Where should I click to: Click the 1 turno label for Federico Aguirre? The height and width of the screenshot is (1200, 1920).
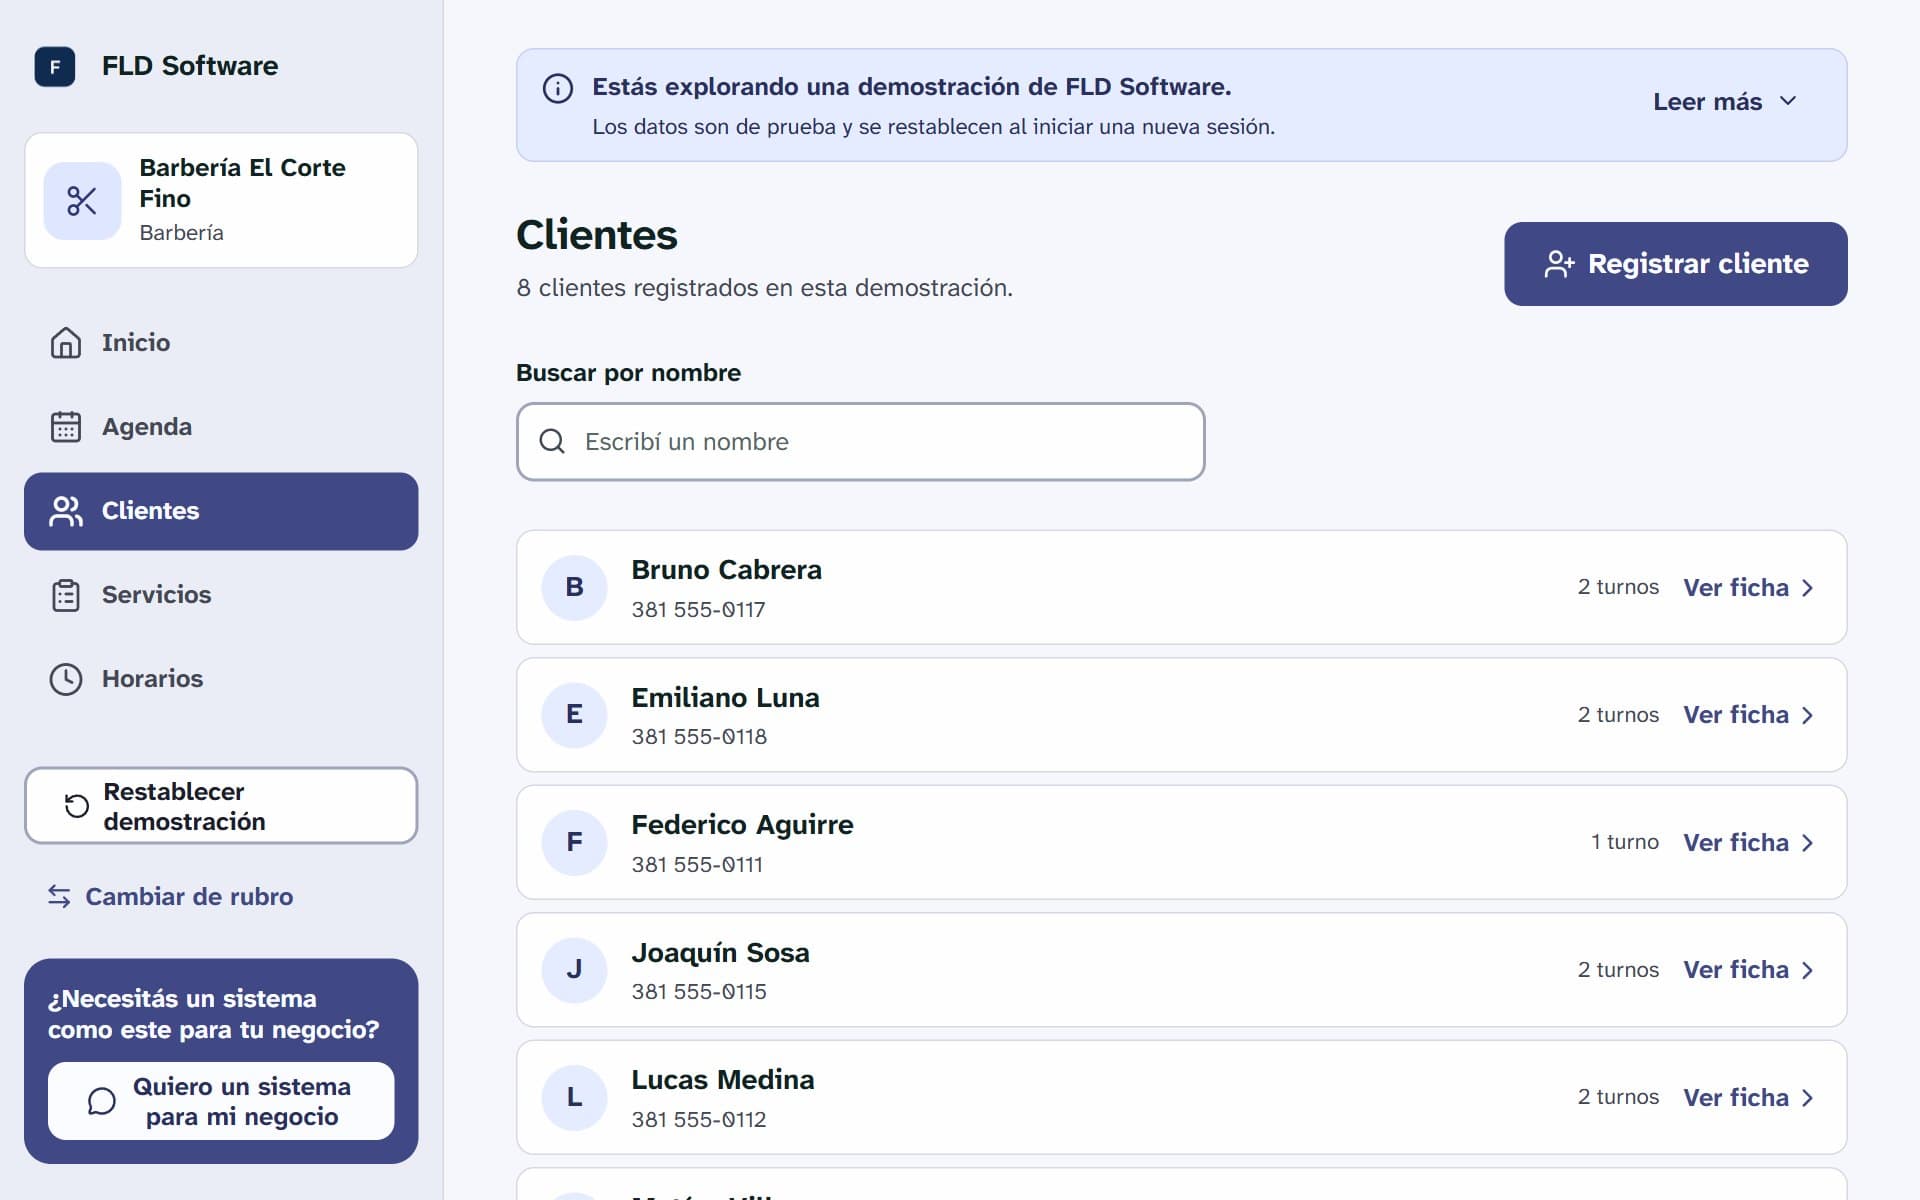coord(1624,842)
